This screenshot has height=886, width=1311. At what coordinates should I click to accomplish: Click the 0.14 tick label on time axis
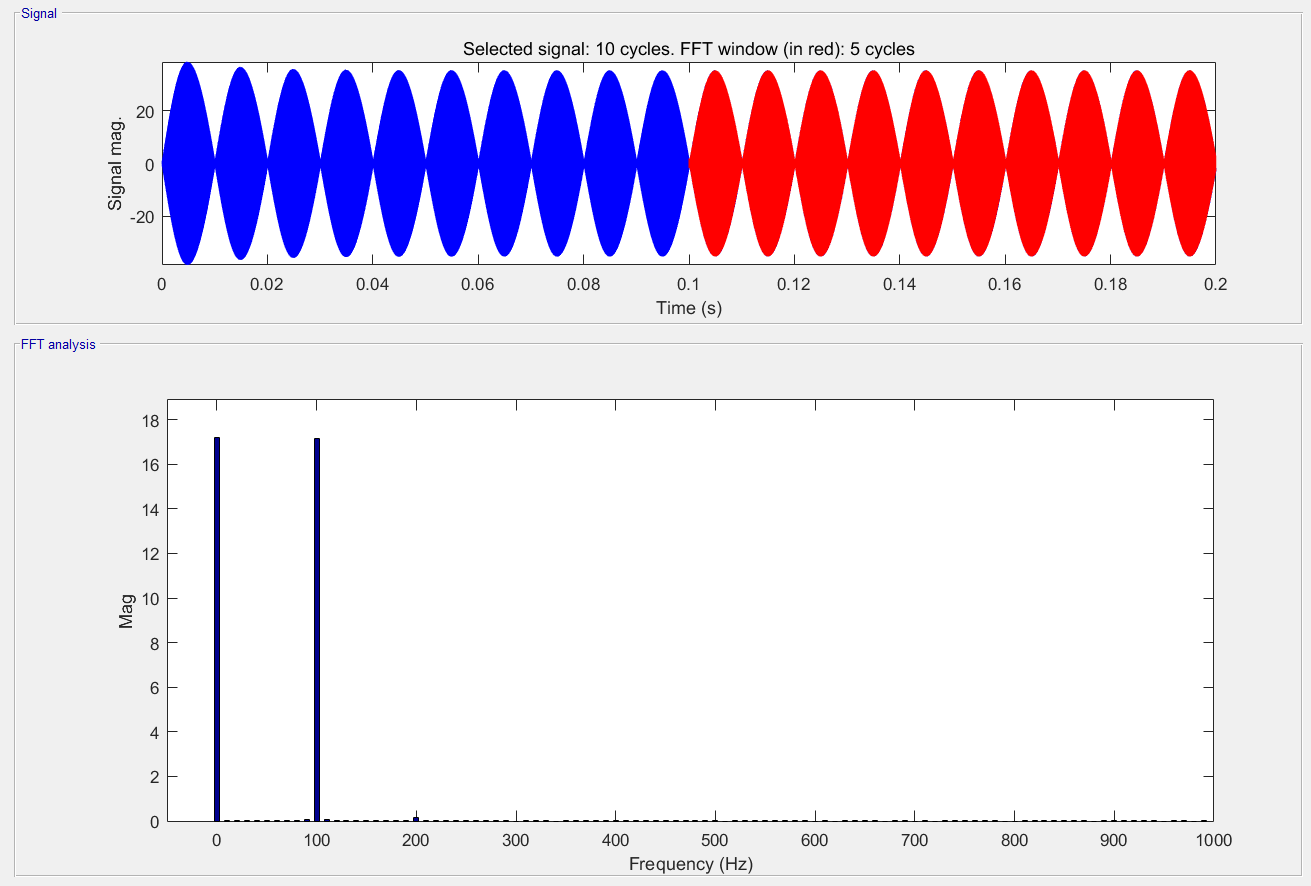(x=899, y=284)
